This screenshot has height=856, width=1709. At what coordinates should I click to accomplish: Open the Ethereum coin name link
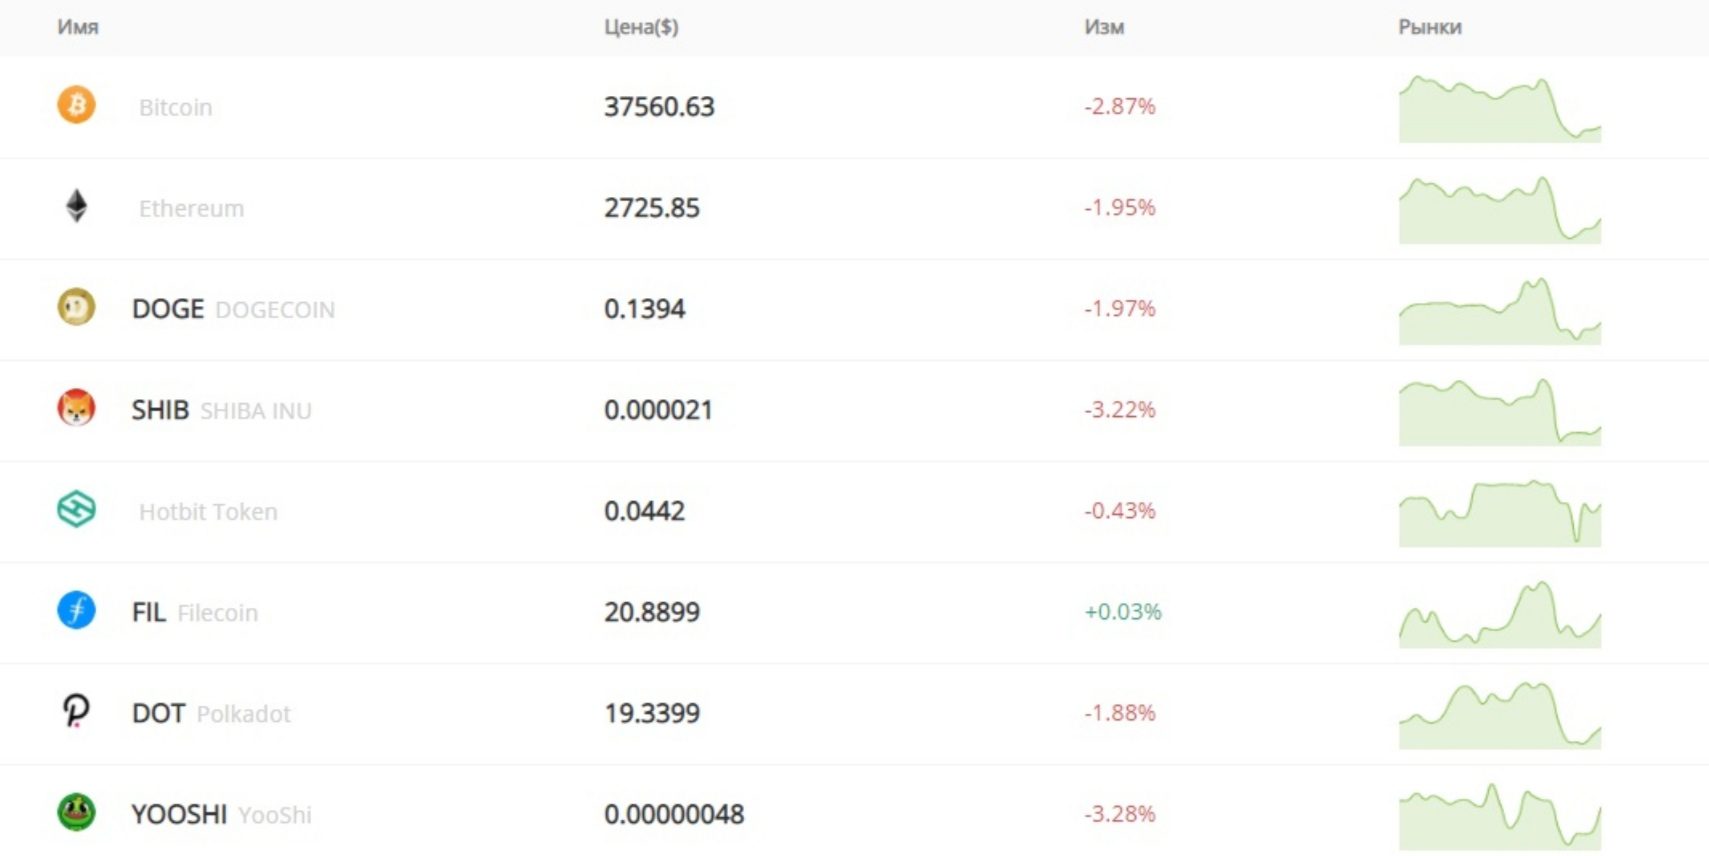coord(191,208)
